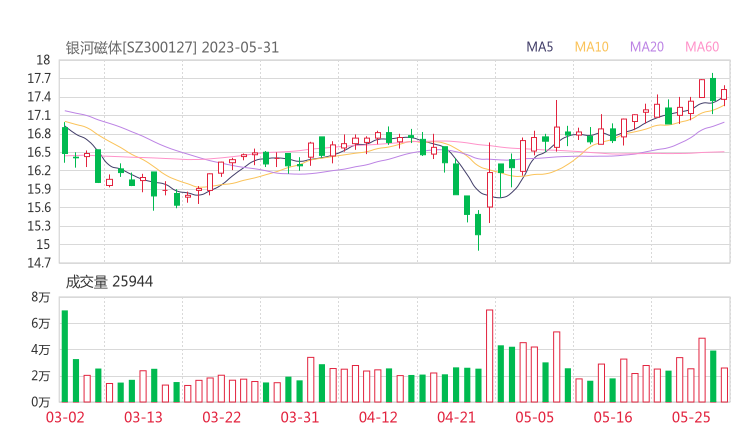Click the 03-31 date axis label
The height and width of the screenshot is (440, 740).
click(x=300, y=417)
